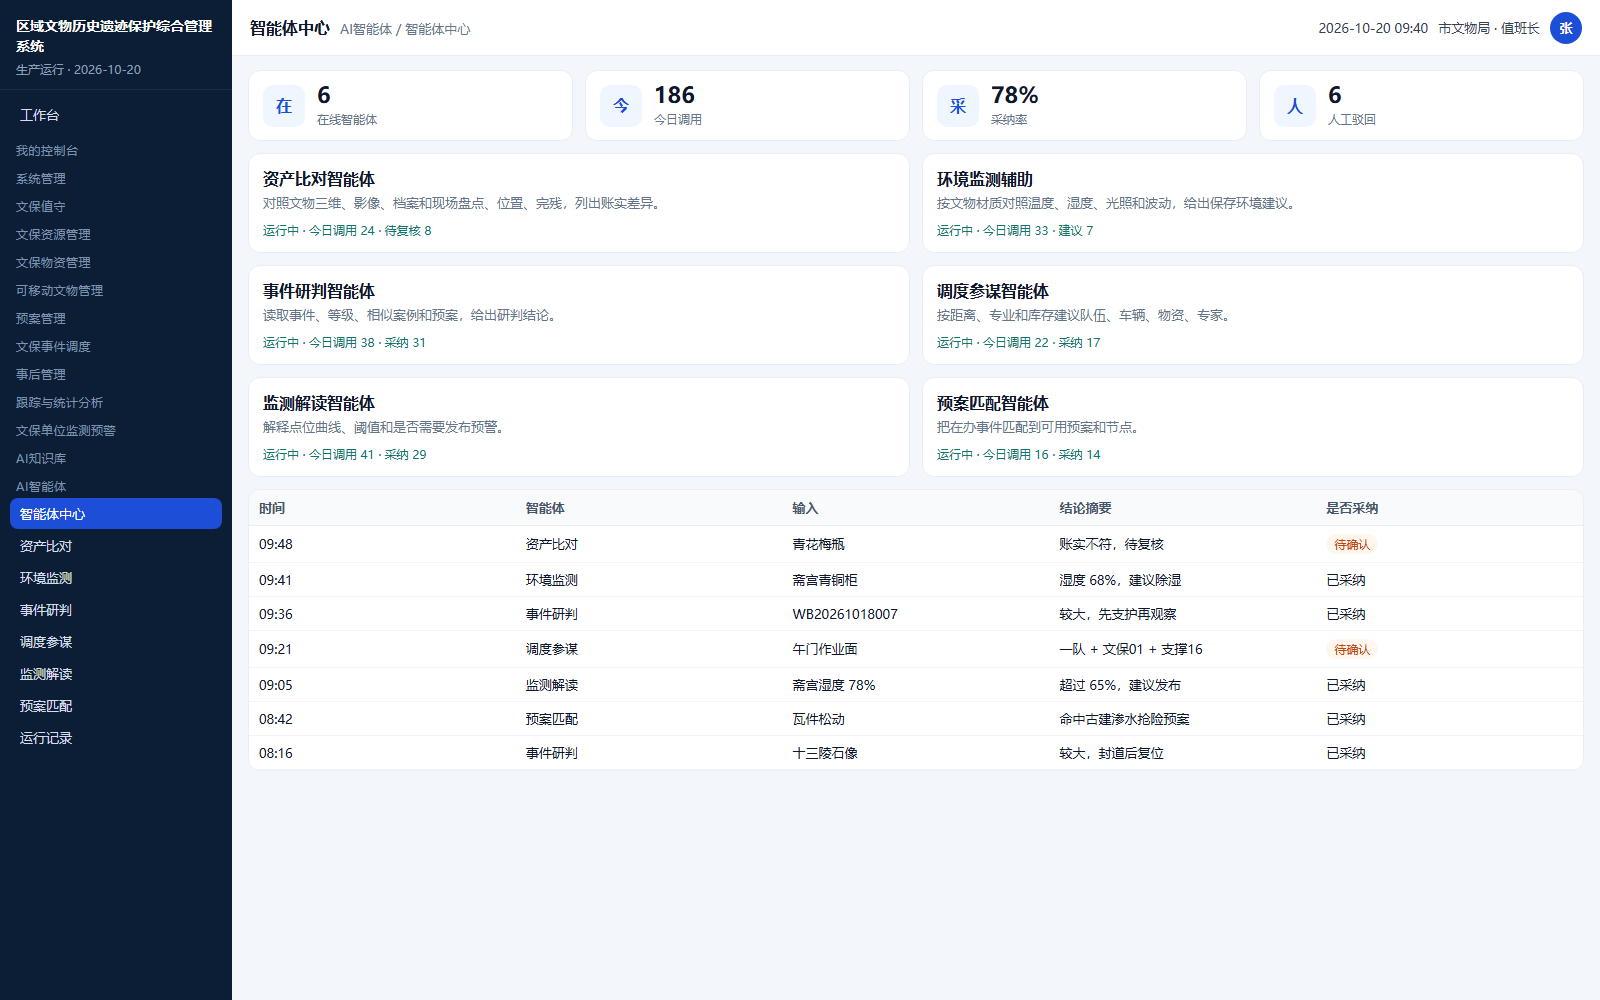Open 资产比对 in the sidebar
Screen dimensions: 1600x1000
116,546
